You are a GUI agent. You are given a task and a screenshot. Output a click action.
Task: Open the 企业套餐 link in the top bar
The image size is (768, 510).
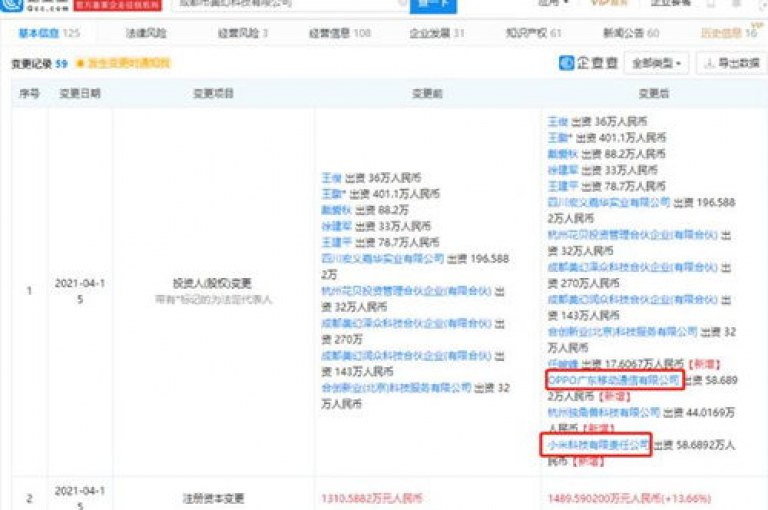pos(671,3)
